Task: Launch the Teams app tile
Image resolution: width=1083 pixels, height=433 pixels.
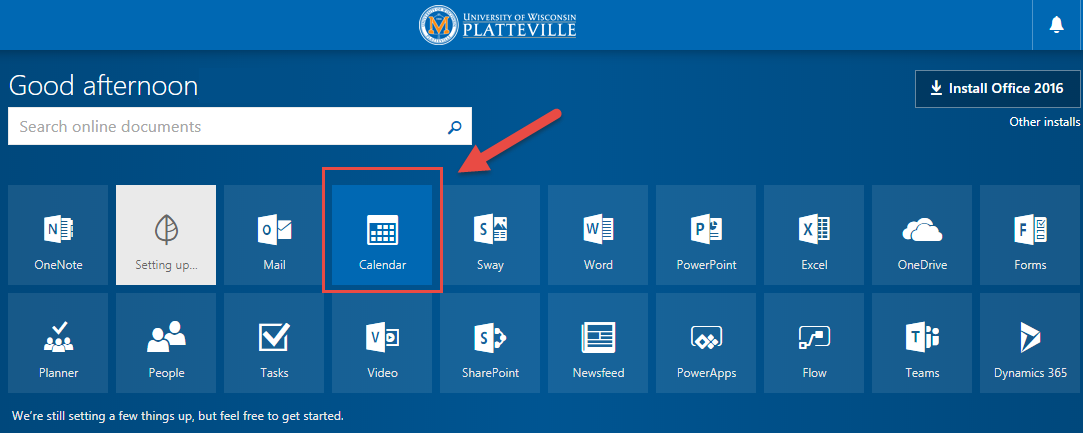Action: (x=922, y=343)
